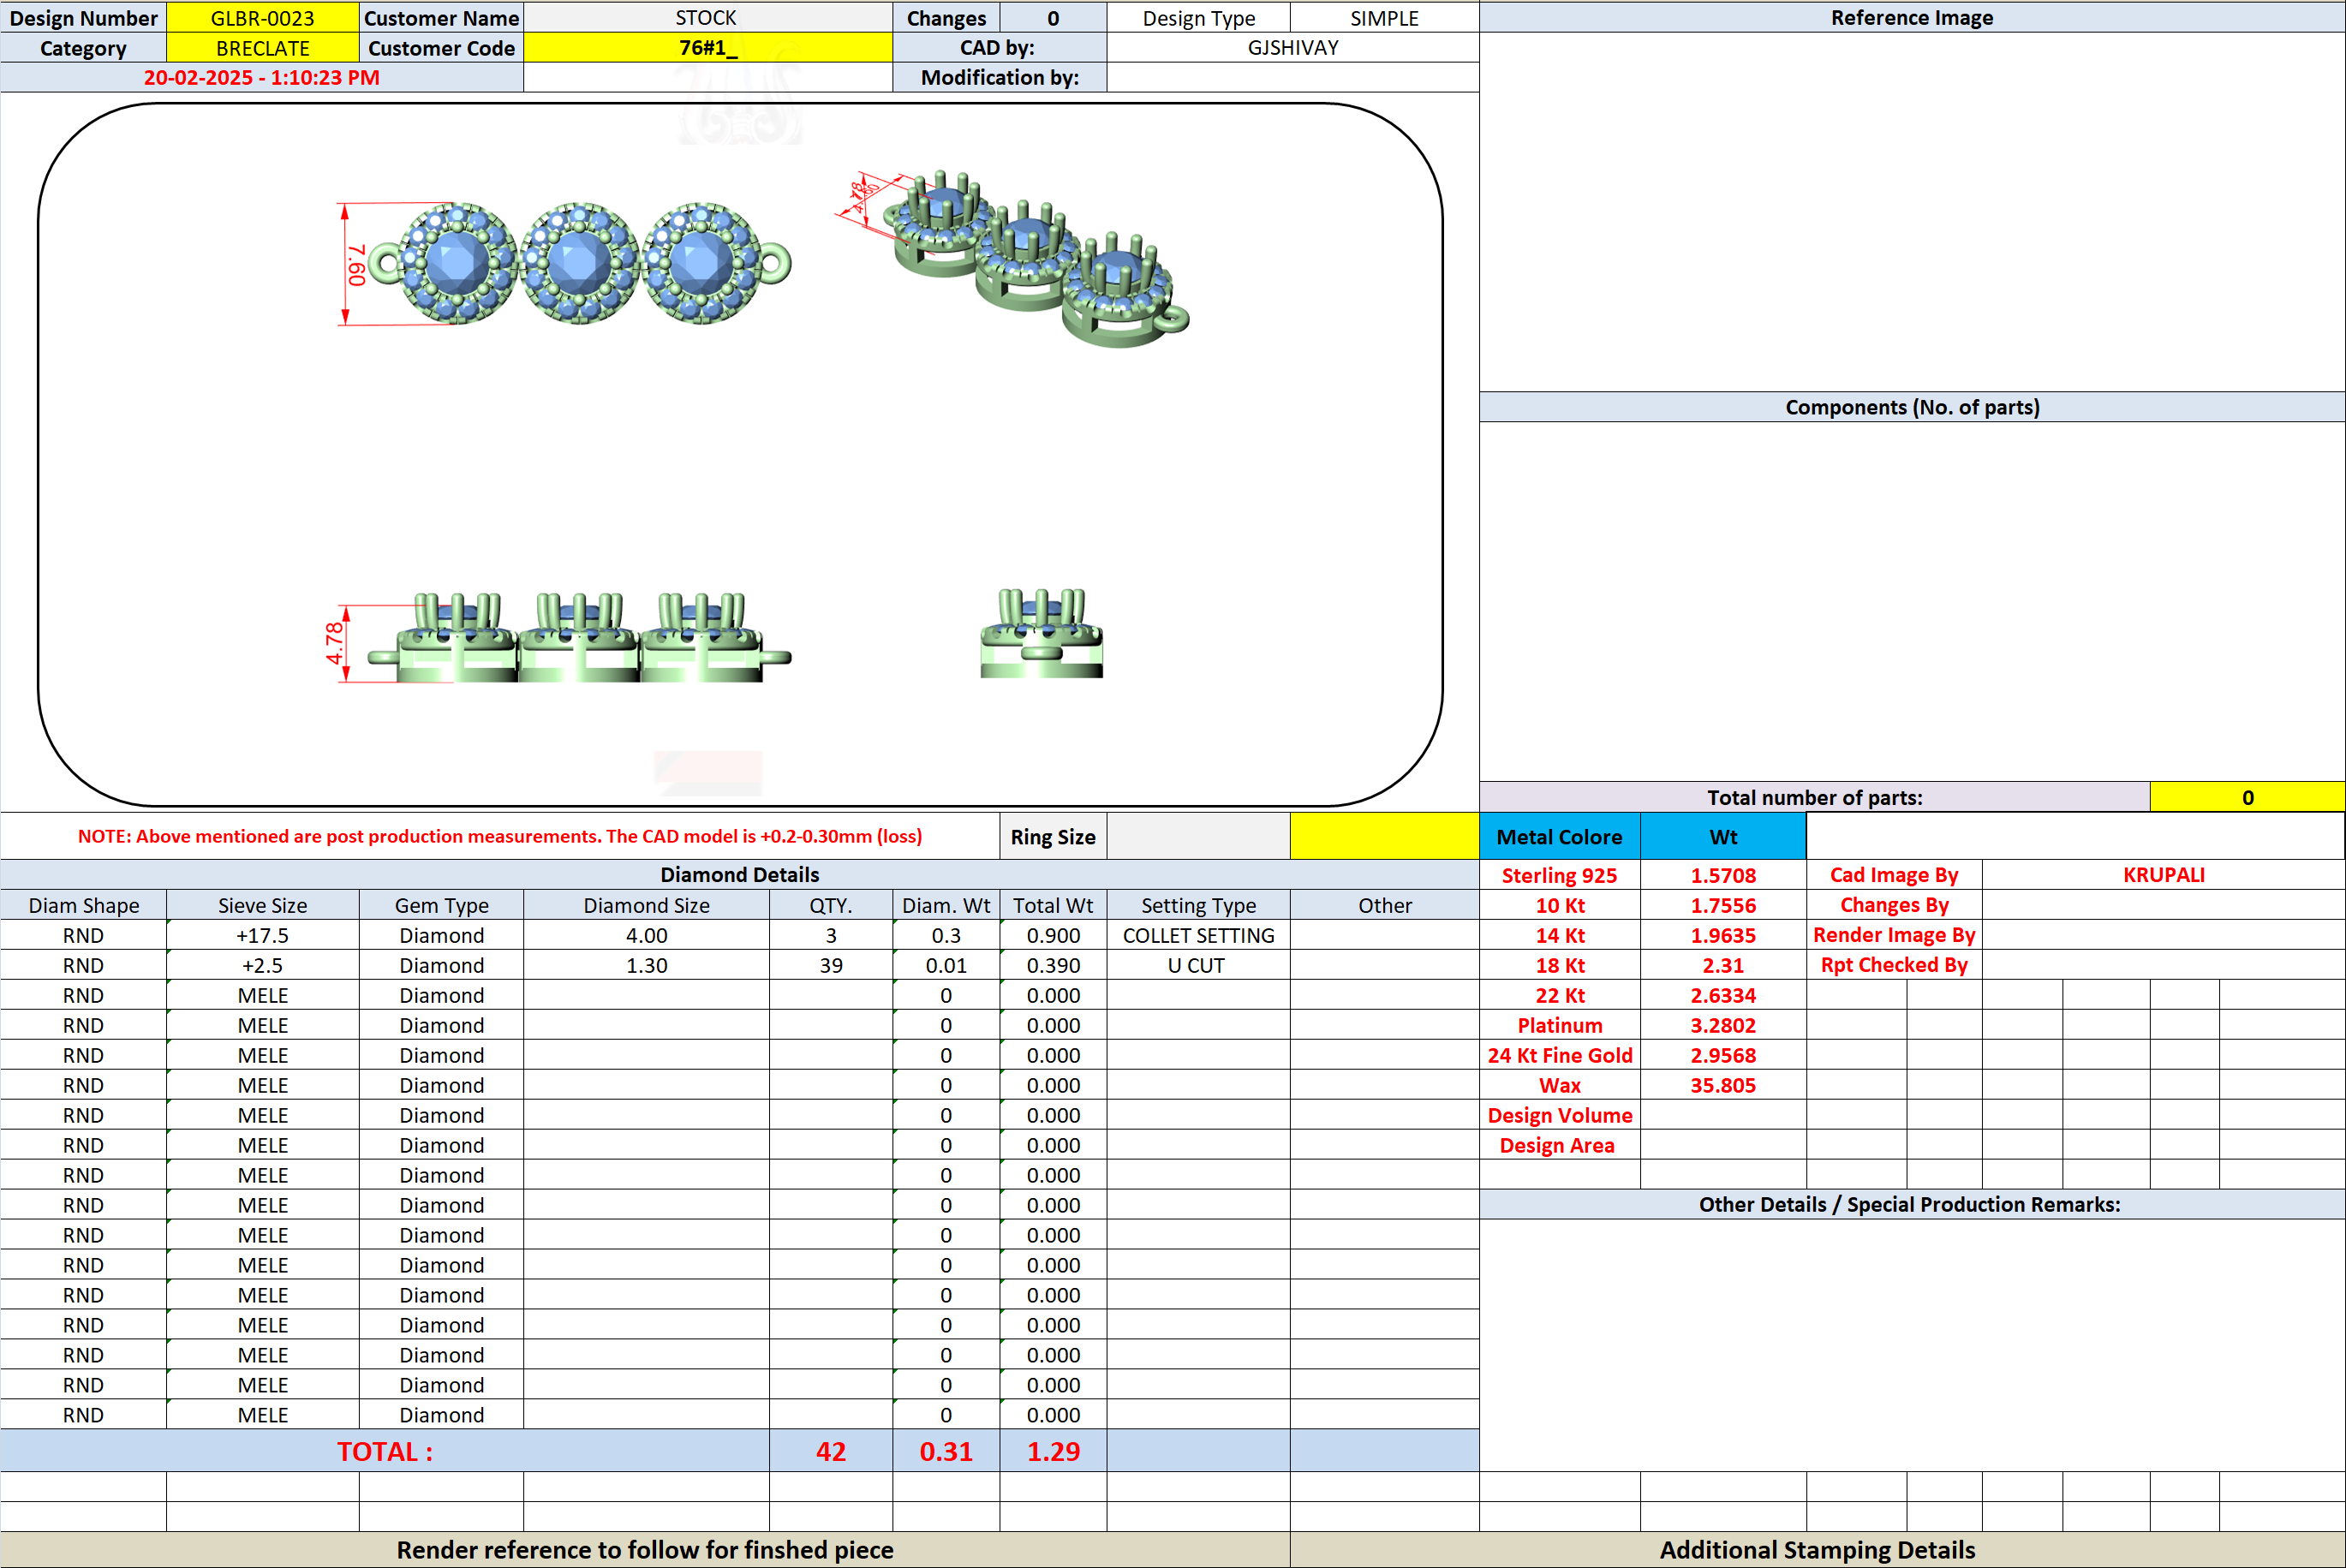Select the KRUPALI Cad Image By cell

(x=2163, y=875)
